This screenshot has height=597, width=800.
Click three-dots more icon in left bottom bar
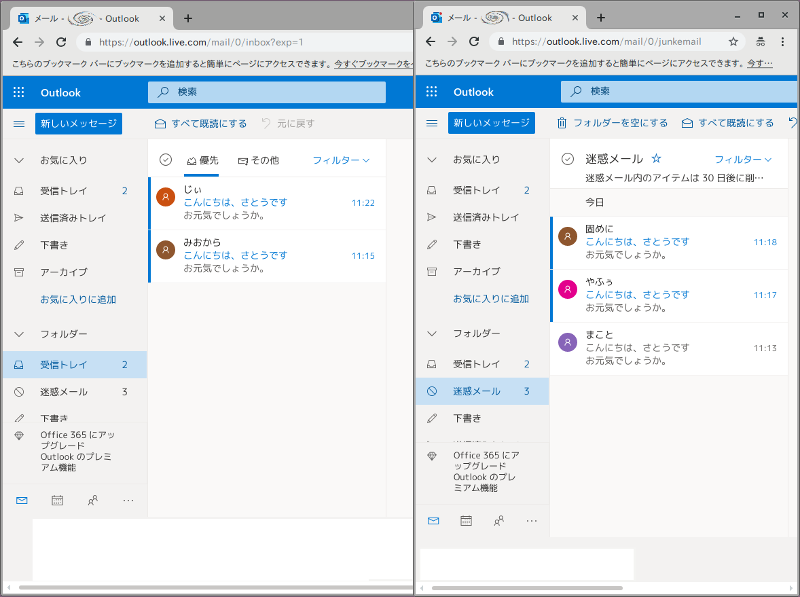[128, 500]
